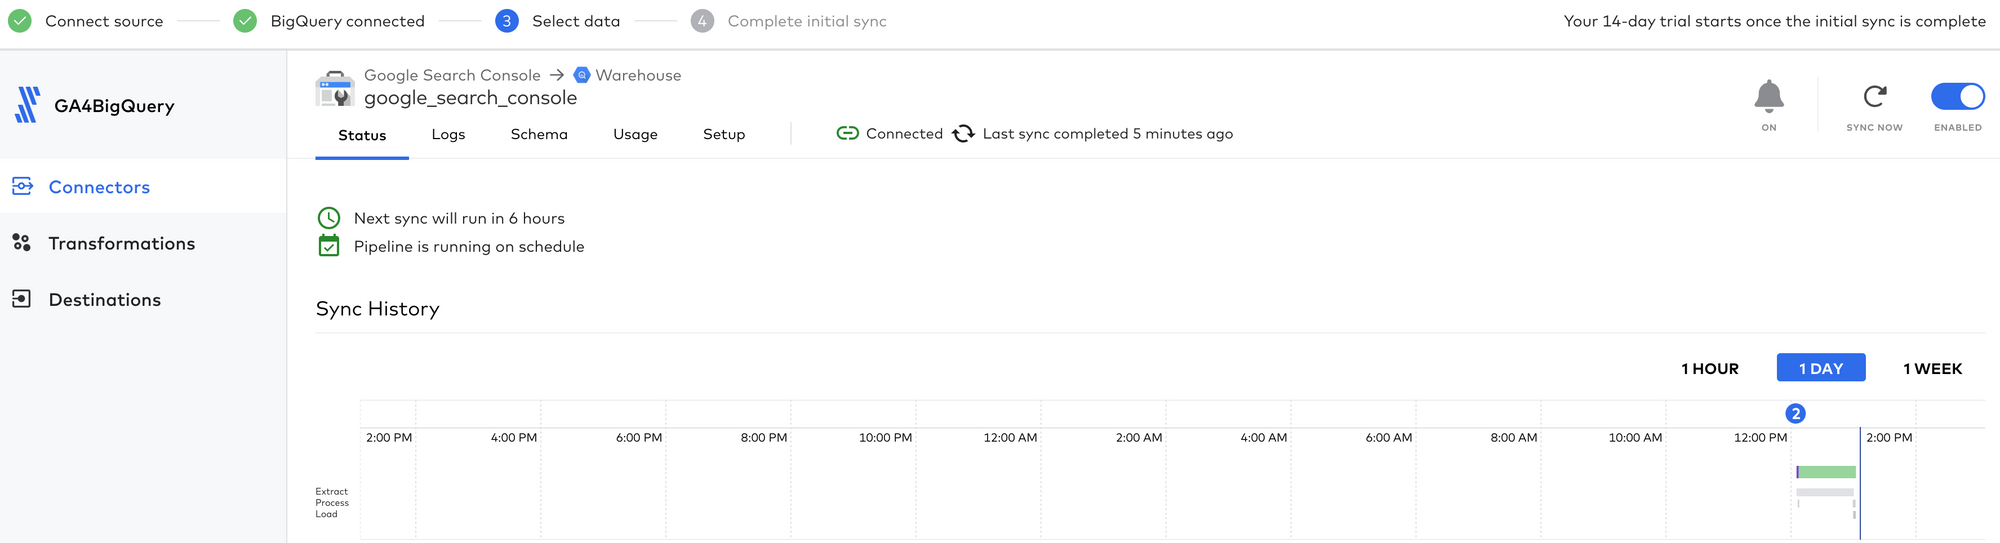Image resolution: width=2000 pixels, height=543 pixels.
Task: Go to Connectors in the sidebar
Action: pos(143,186)
